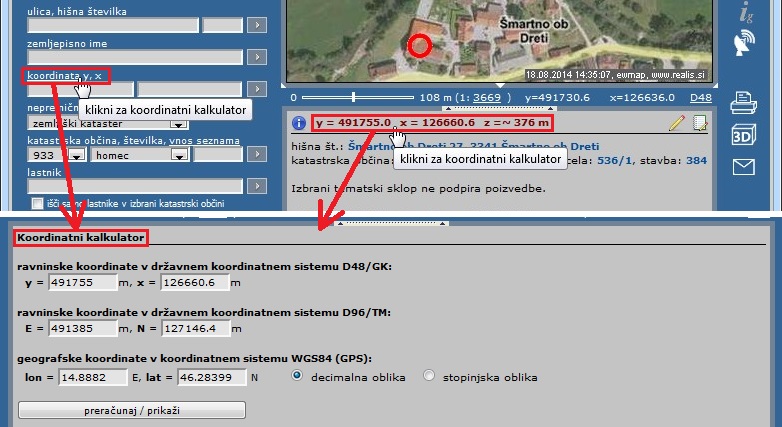
Task: Click the koordinata y, x link
Action: 64,76
